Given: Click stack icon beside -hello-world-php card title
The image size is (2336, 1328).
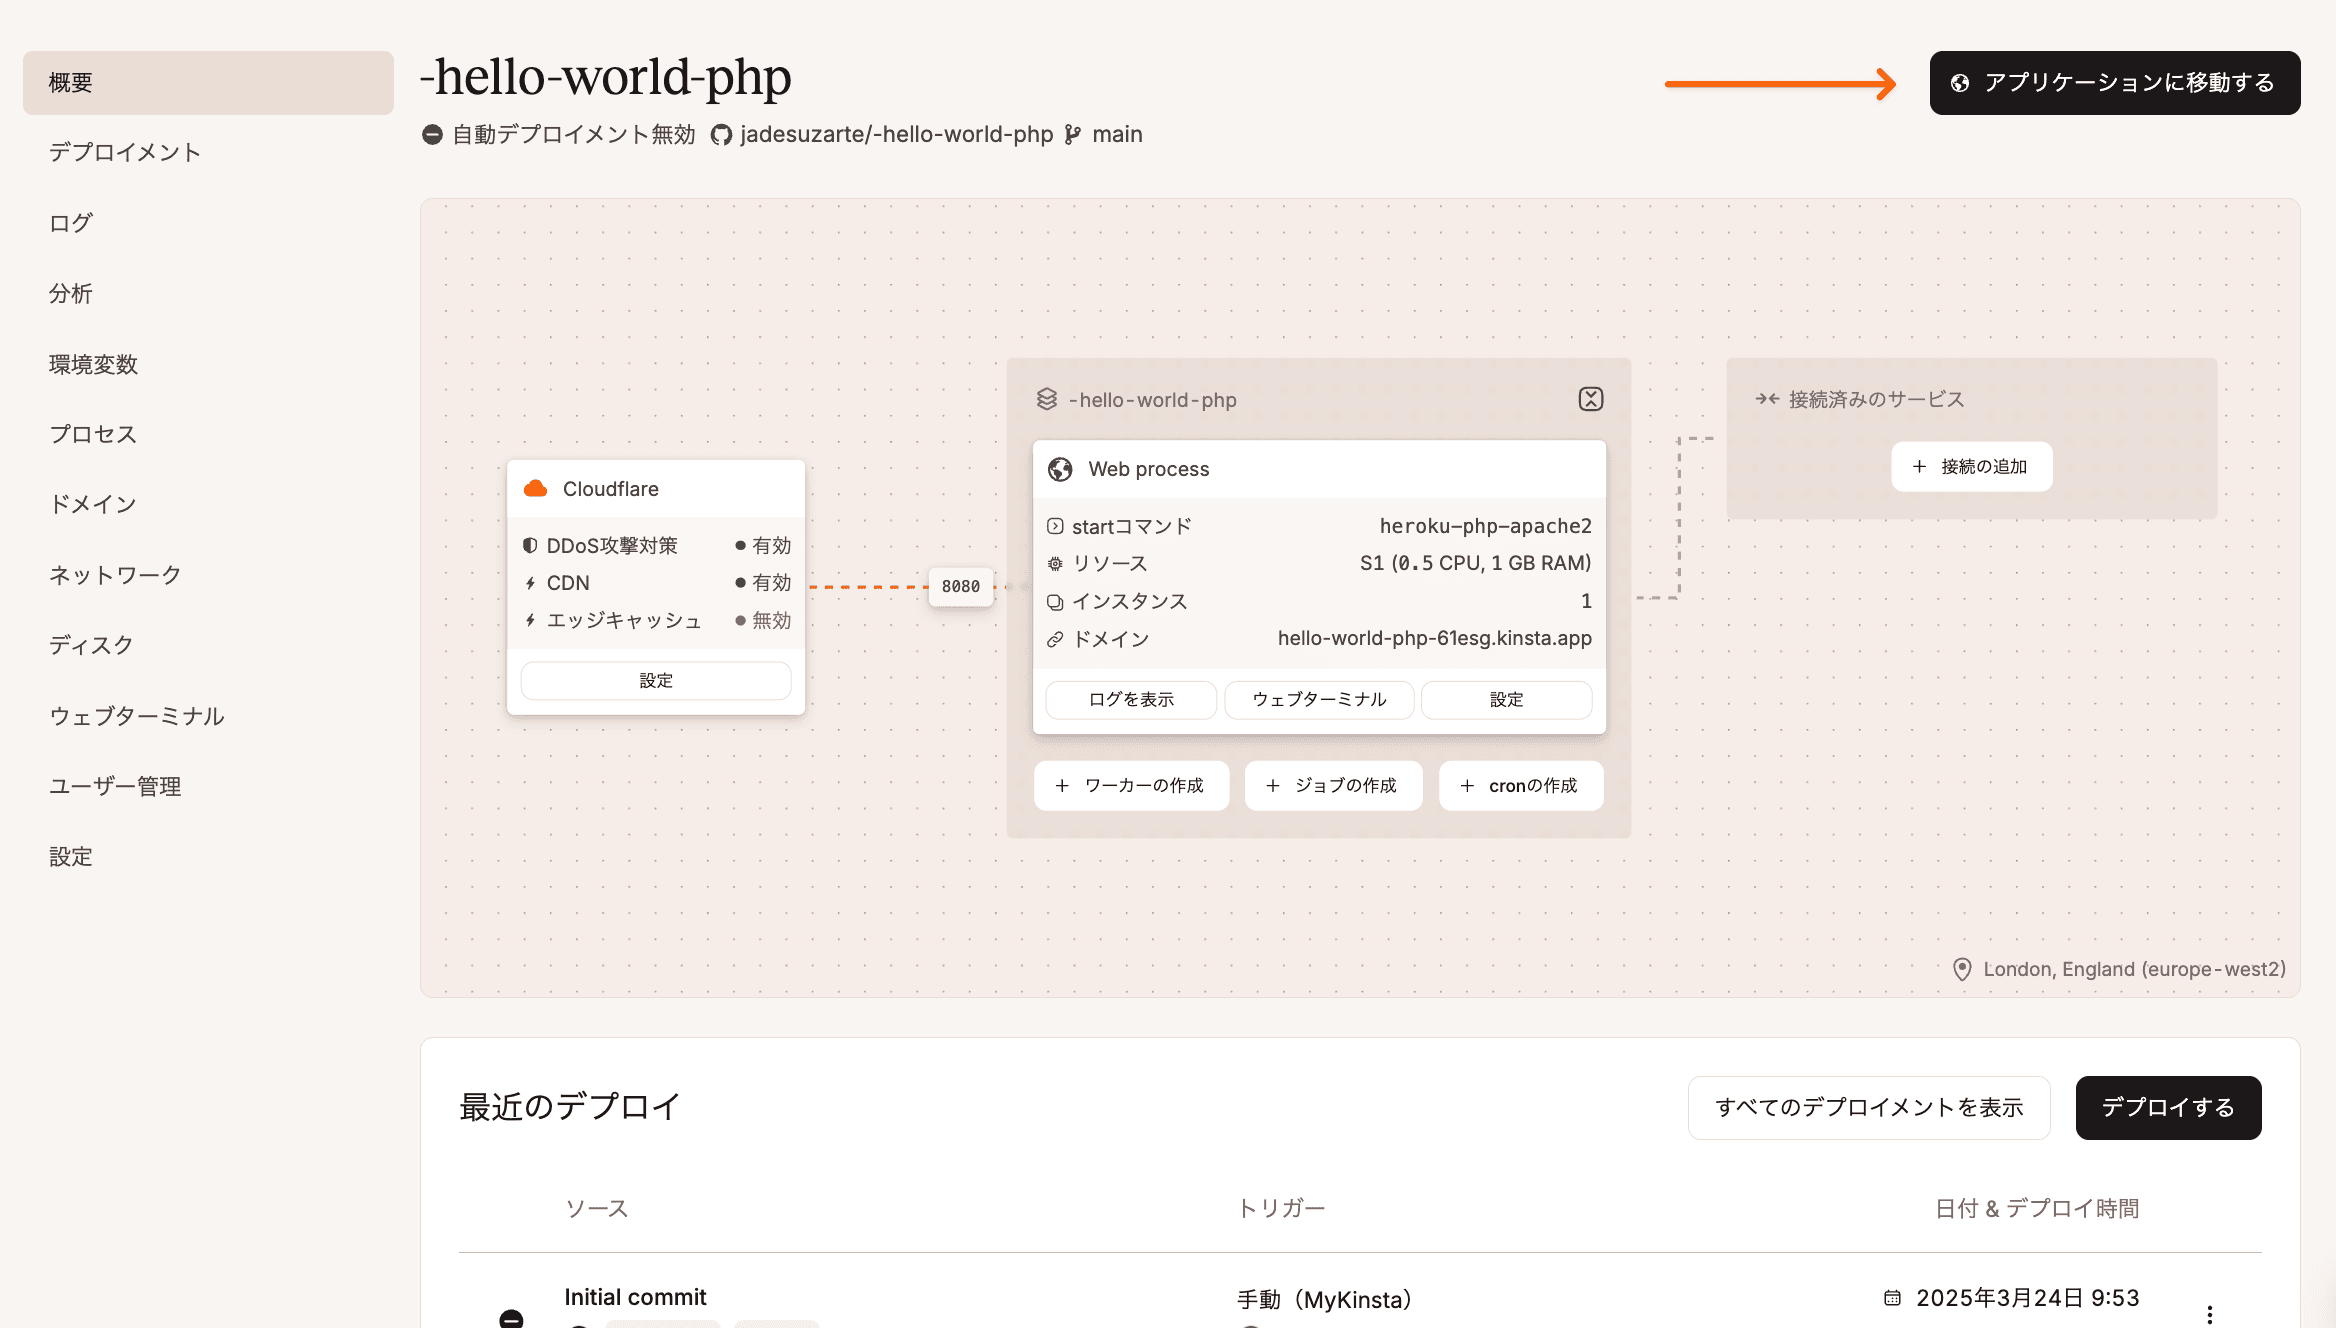Looking at the screenshot, I should point(1047,399).
